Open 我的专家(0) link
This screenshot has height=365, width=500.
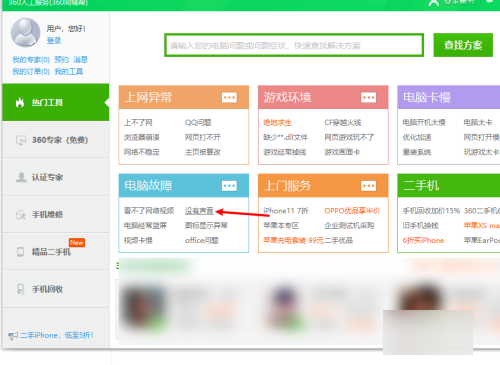31,60
